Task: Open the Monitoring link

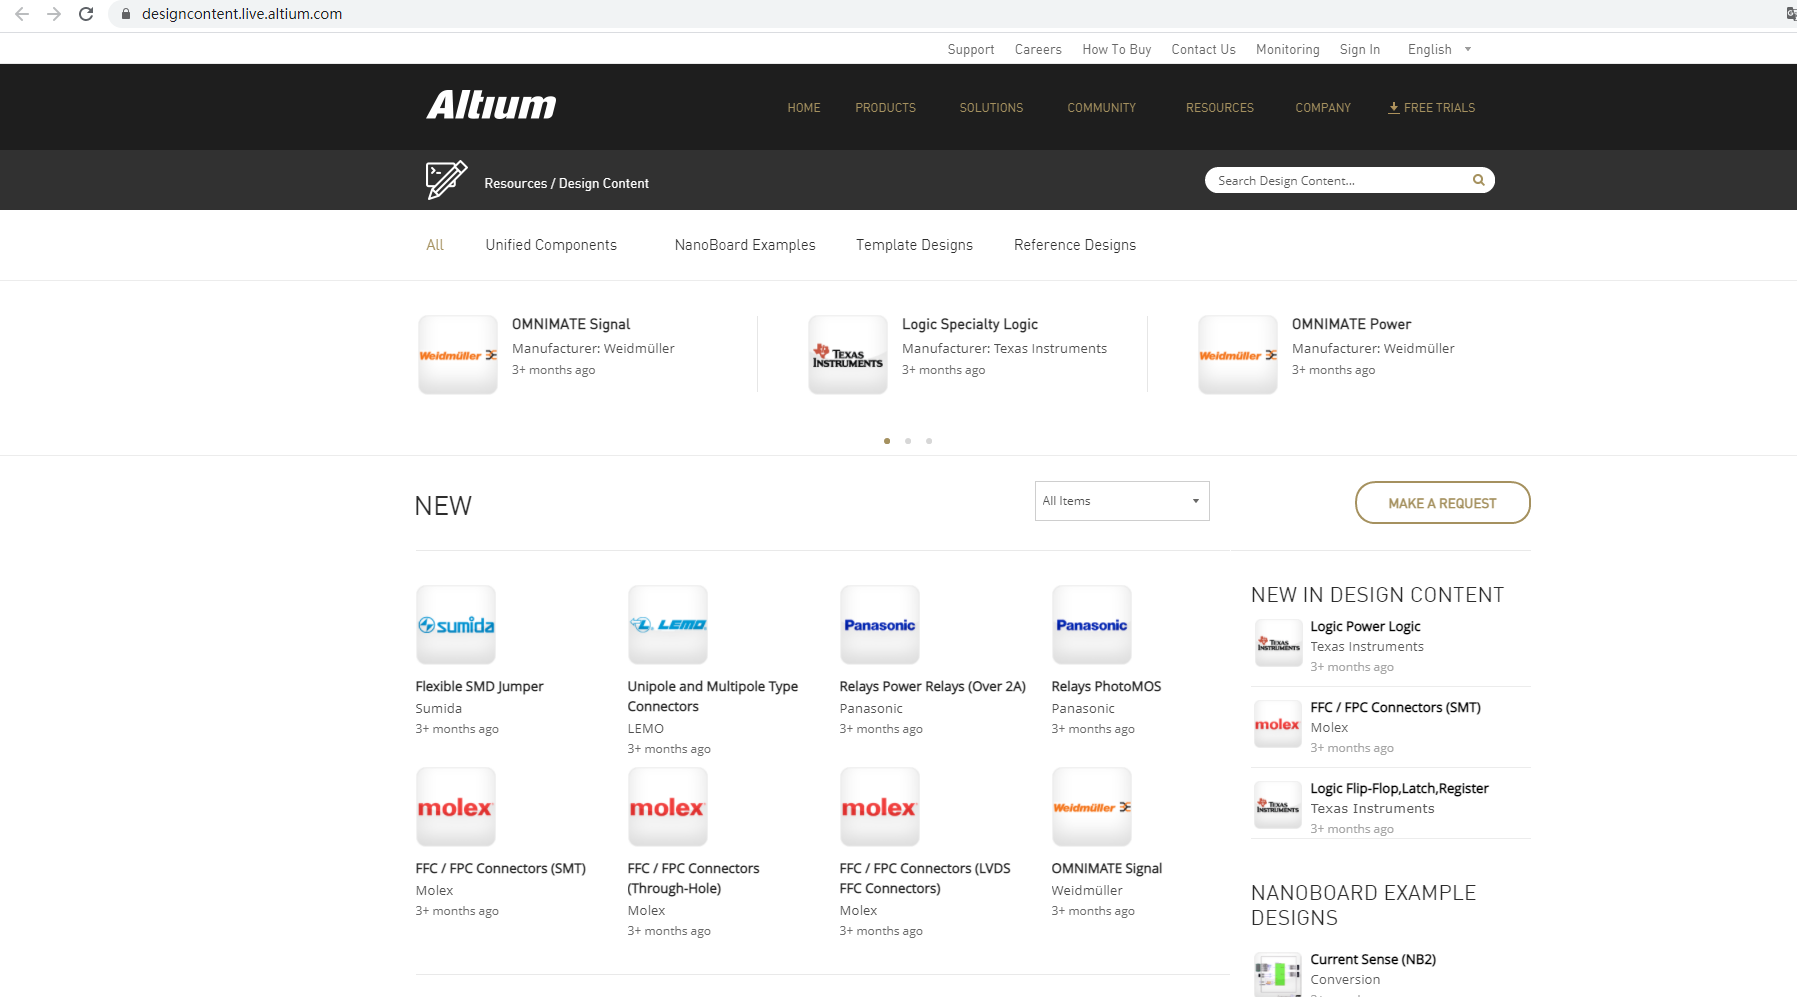Action: pyautogui.click(x=1287, y=49)
